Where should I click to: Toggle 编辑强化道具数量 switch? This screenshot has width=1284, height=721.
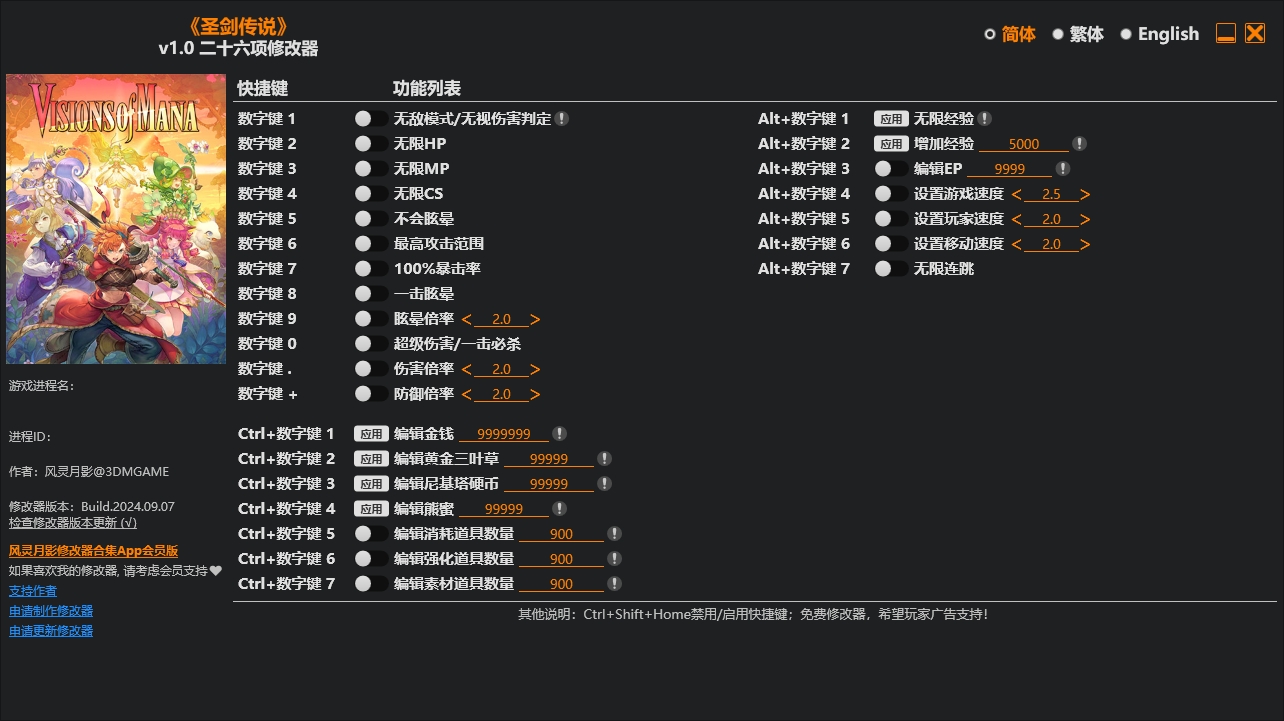click(371, 559)
